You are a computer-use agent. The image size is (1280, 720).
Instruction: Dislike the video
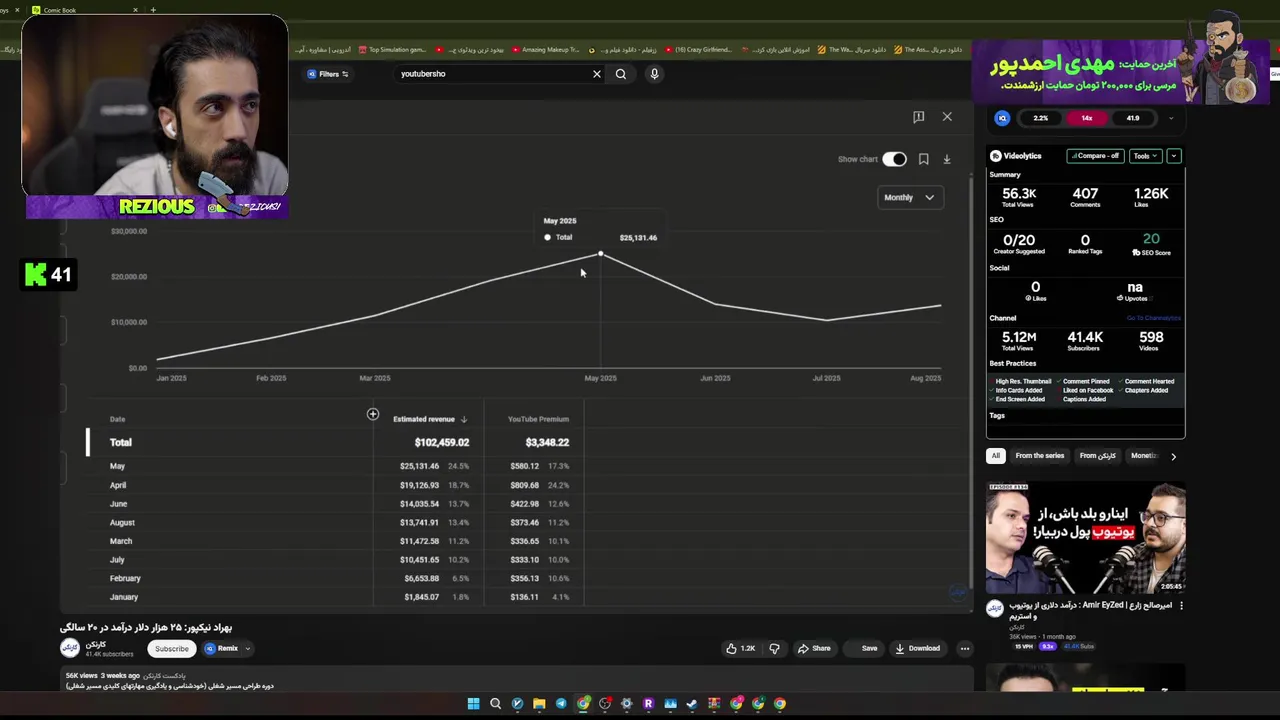click(x=774, y=648)
